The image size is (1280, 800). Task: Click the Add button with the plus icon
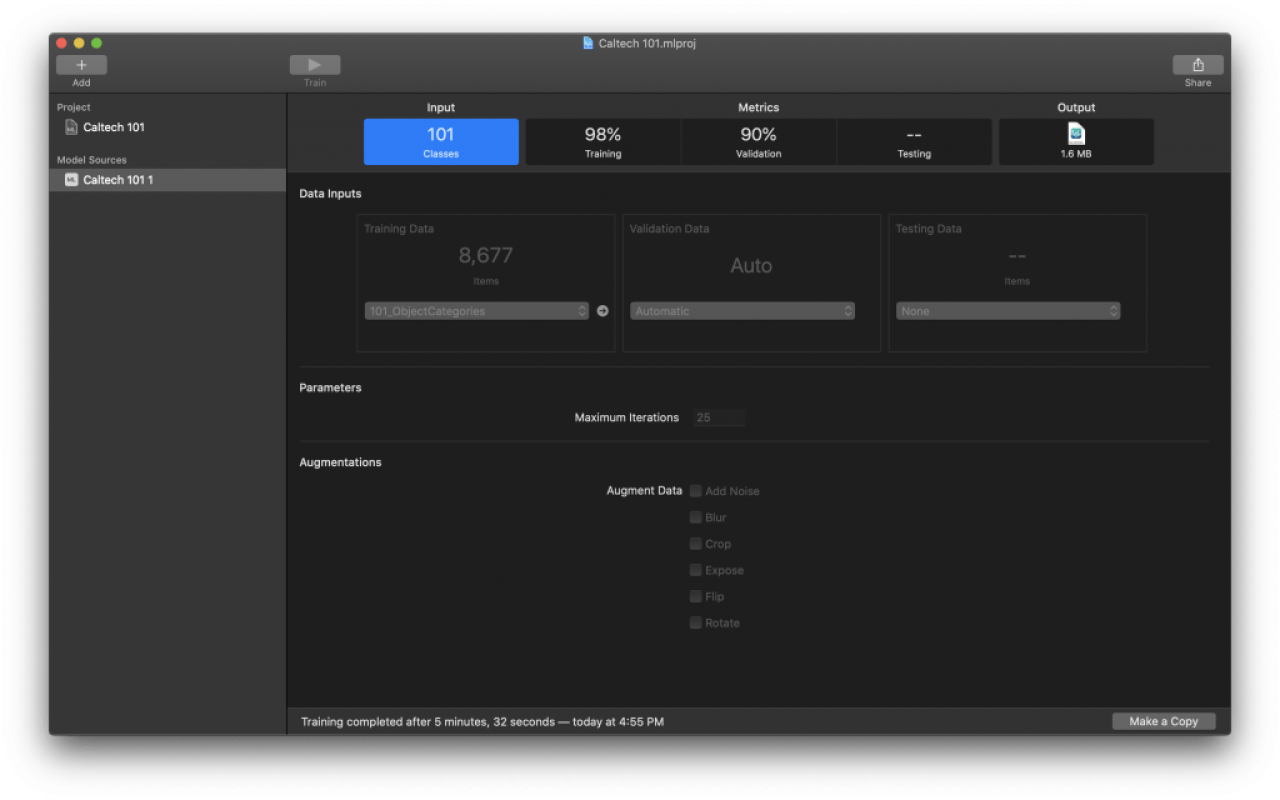81,65
